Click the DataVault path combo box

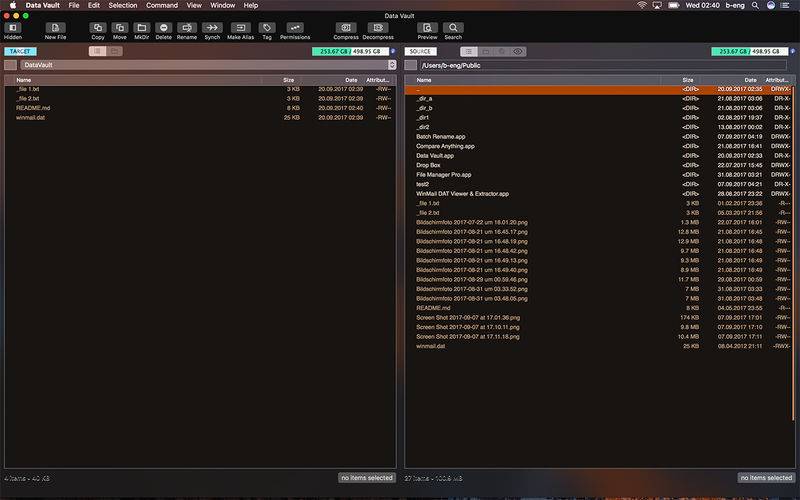[208, 65]
